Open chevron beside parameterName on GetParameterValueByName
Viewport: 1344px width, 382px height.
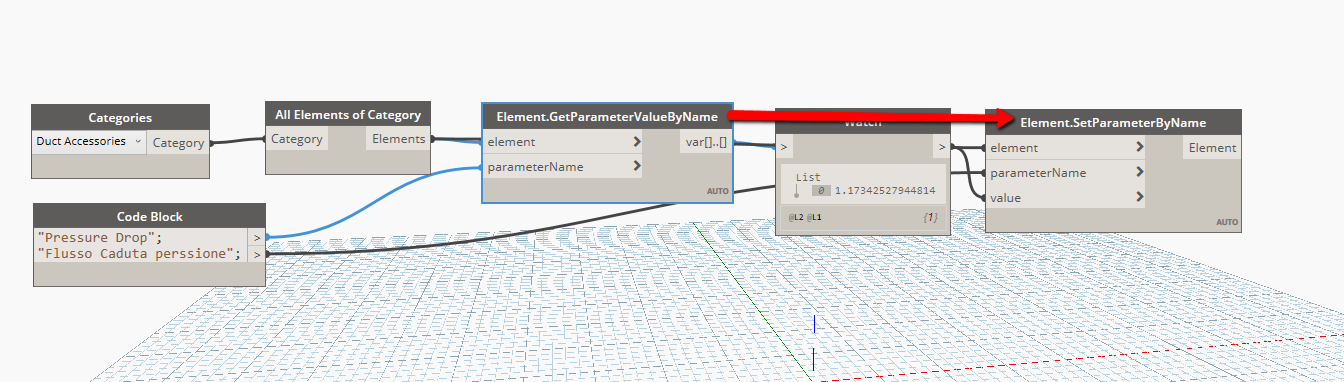click(637, 167)
